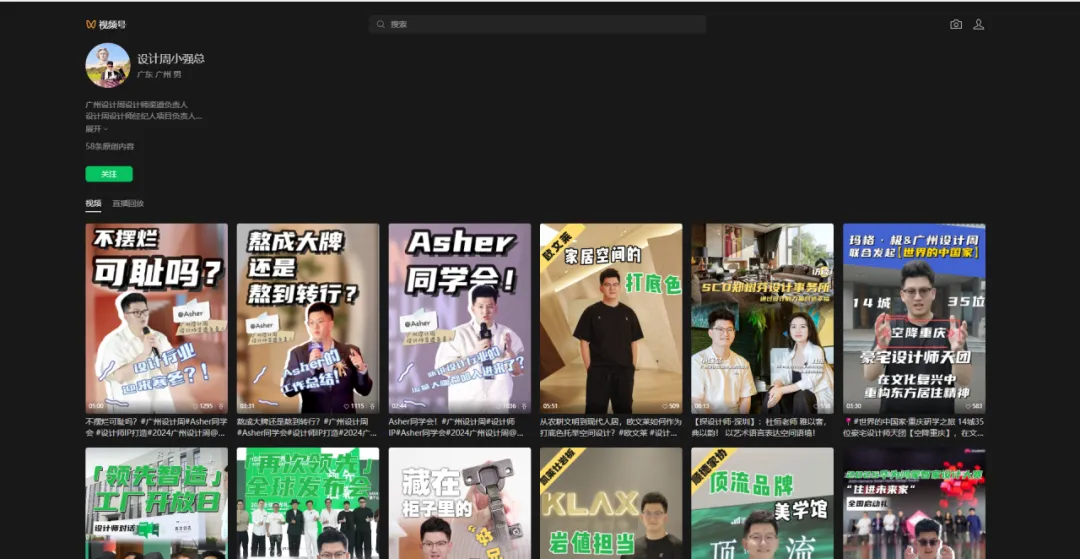
Task: Open the 空降重庆 豪宅设计师天团 video thumbnail
Action: (914, 318)
